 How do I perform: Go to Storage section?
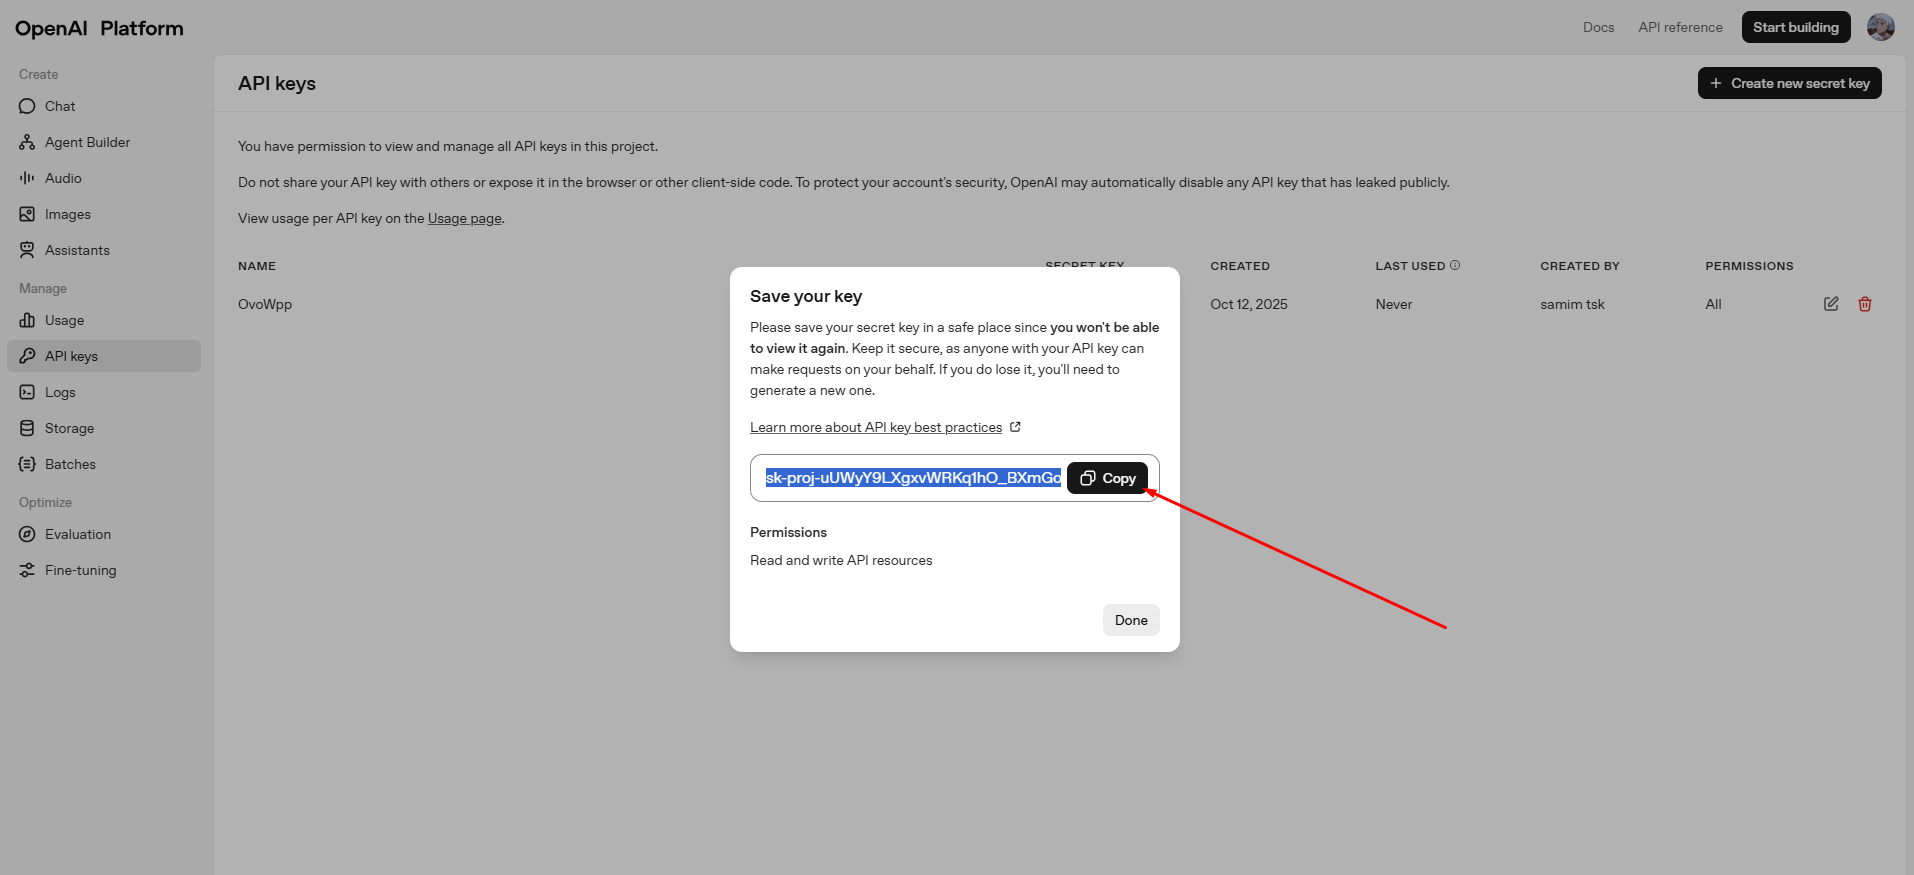69,428
